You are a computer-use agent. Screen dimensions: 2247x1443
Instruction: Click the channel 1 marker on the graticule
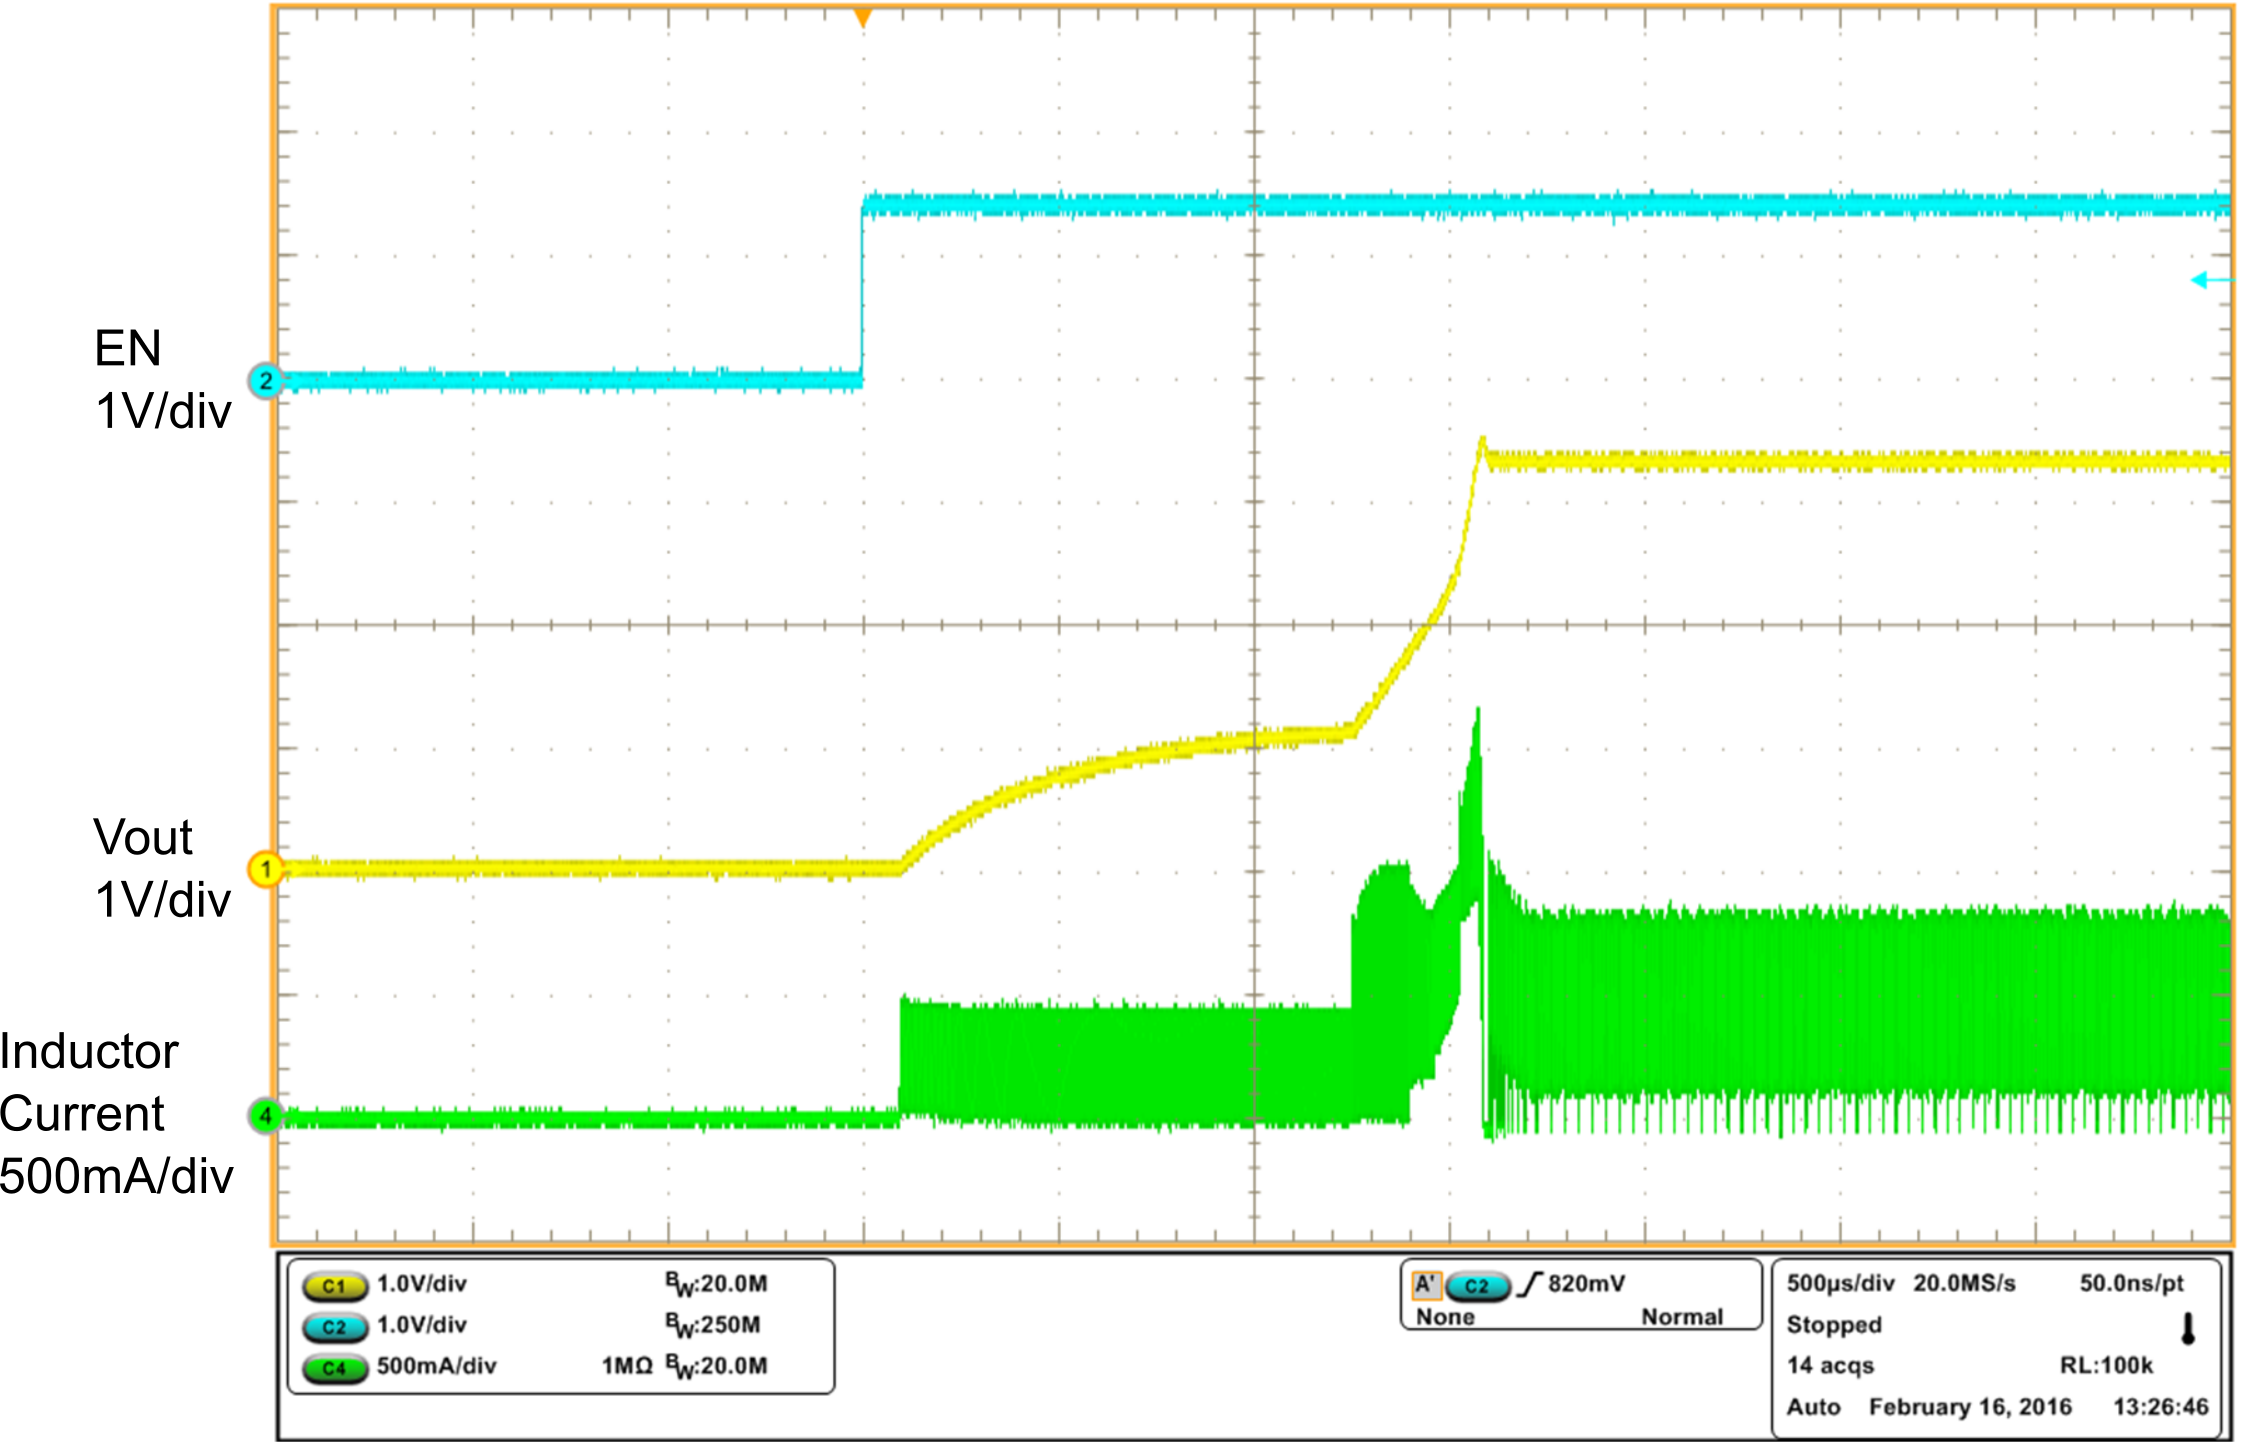click(x=266, y=870)
